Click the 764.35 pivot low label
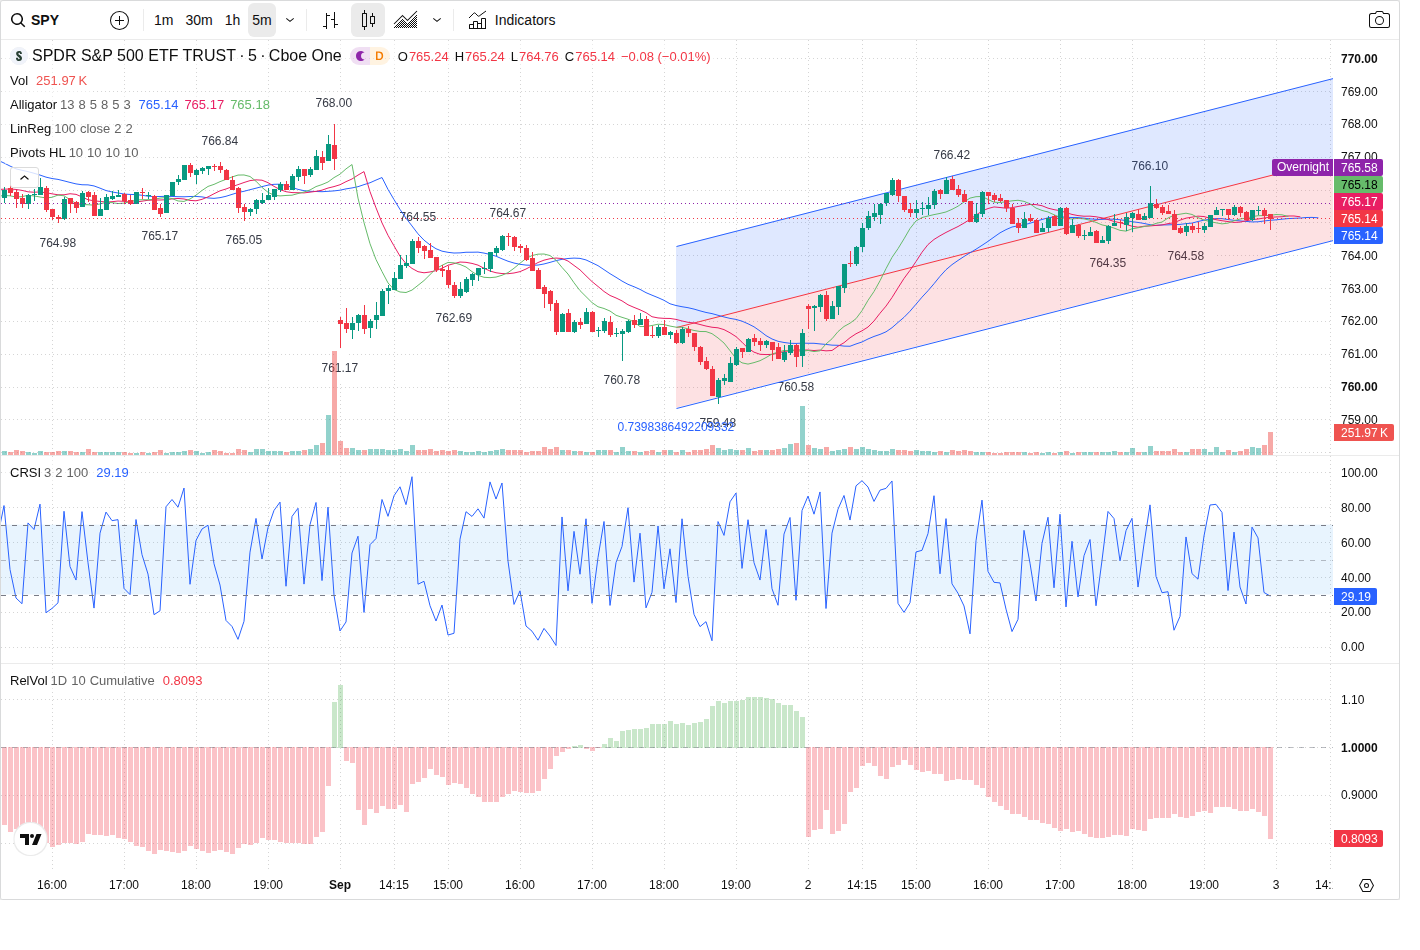This screenshot has height=950, width=1420. [x=1107, y=263]
